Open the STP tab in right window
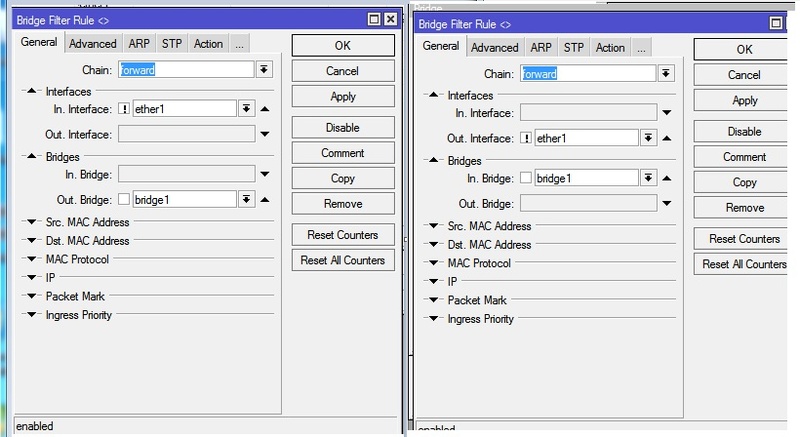Viewport: 800px width, 437px height. pos(574,47)
